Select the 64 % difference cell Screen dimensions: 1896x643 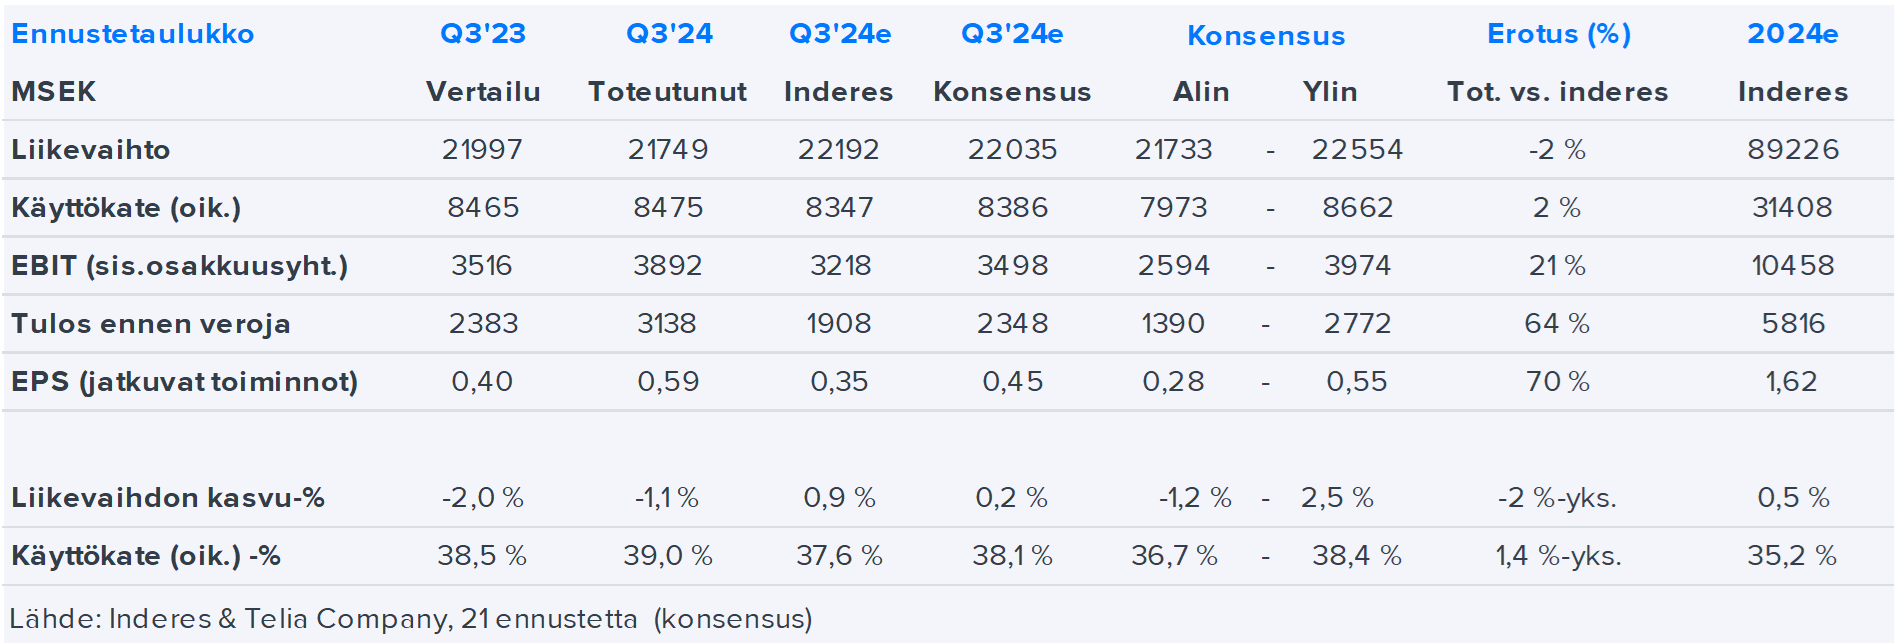pyautogui.click(x=1556, y=324)
